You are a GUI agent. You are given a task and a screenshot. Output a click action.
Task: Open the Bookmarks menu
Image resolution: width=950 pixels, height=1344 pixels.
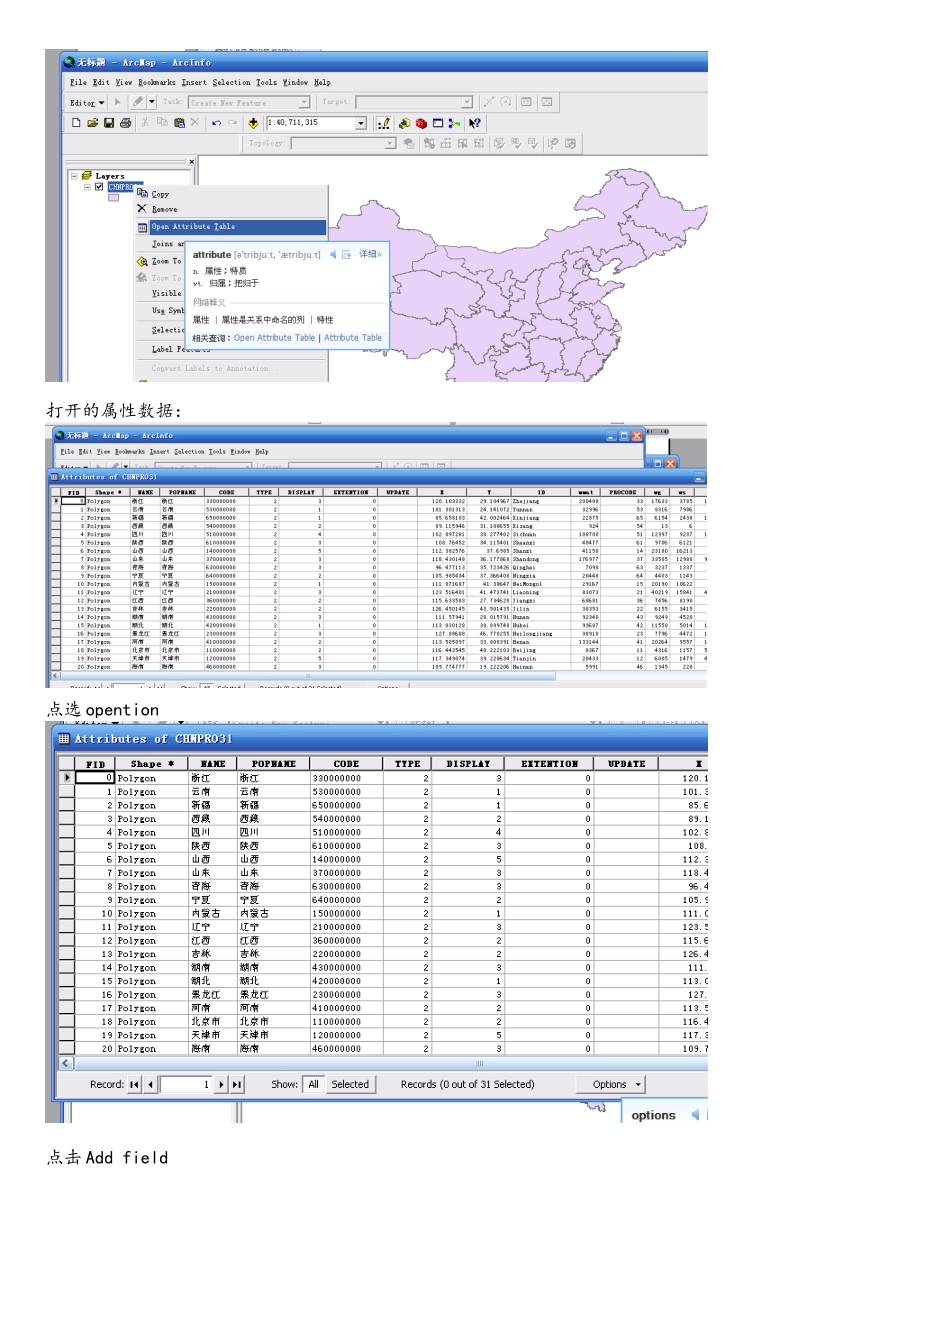156,83
